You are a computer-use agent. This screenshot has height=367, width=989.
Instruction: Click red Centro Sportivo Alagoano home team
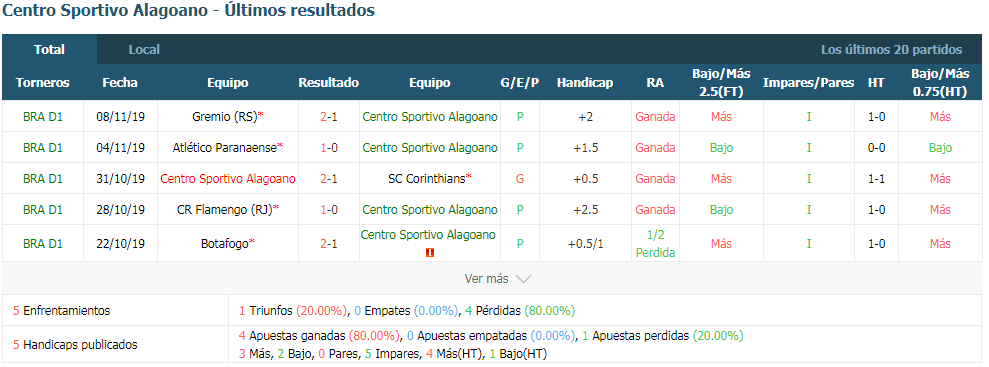coord(228,178)
